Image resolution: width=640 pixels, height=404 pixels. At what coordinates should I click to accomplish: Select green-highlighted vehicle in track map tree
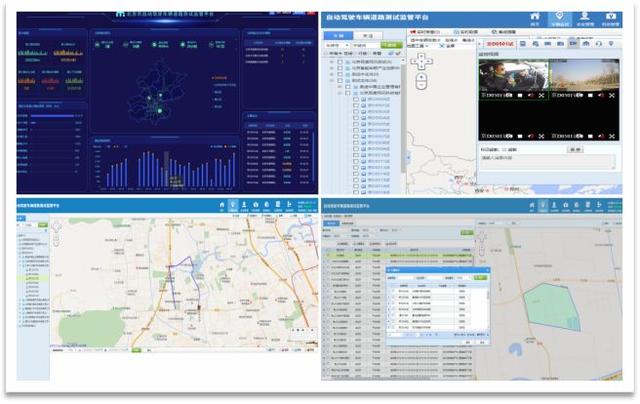point(33,278)
